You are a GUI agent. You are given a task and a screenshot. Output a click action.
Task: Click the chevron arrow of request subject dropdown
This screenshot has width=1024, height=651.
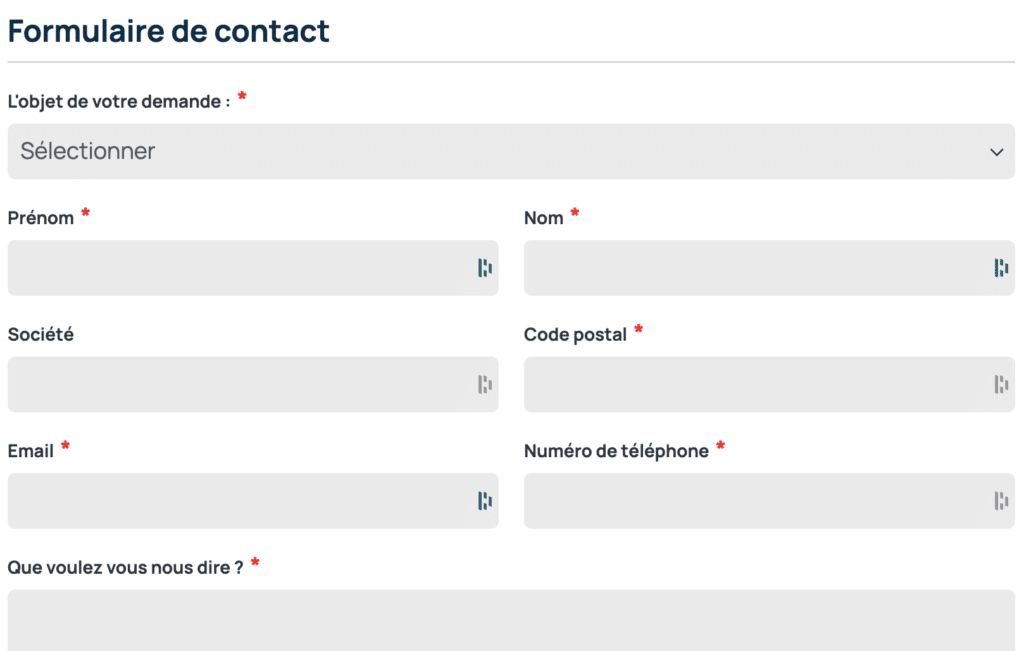996,152
